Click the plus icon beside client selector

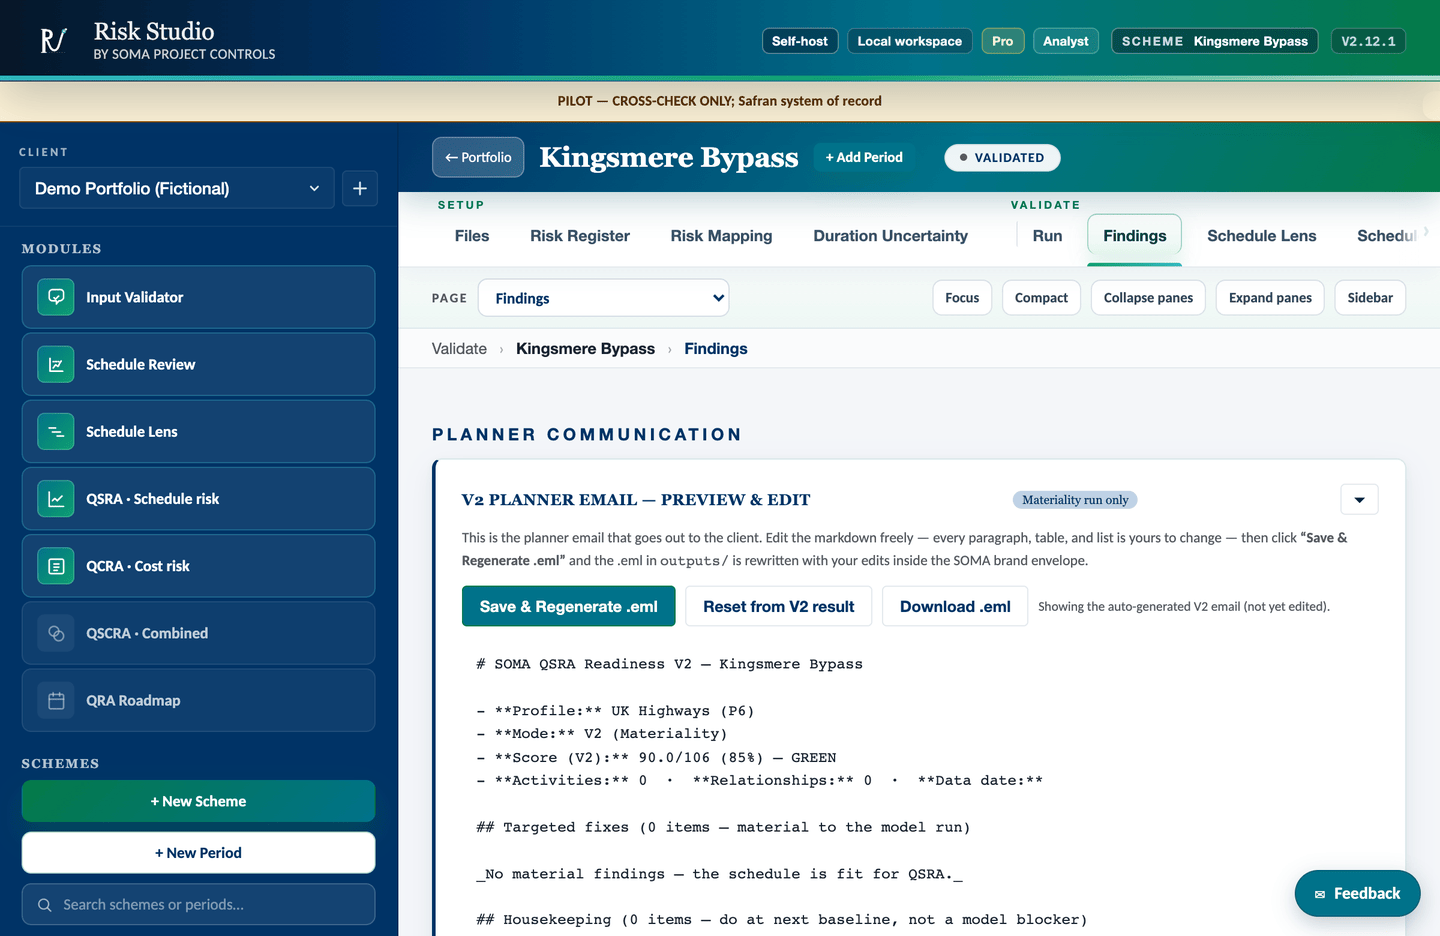coord(360,188)
